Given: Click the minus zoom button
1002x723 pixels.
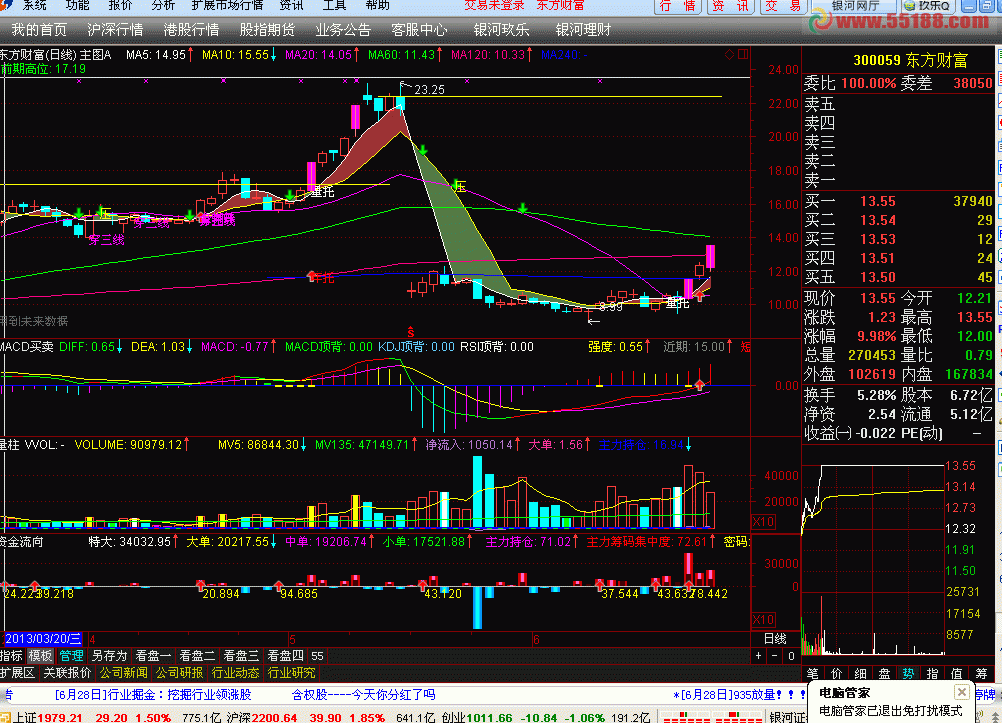Looking at the screenshot, I should pos(775,655).
